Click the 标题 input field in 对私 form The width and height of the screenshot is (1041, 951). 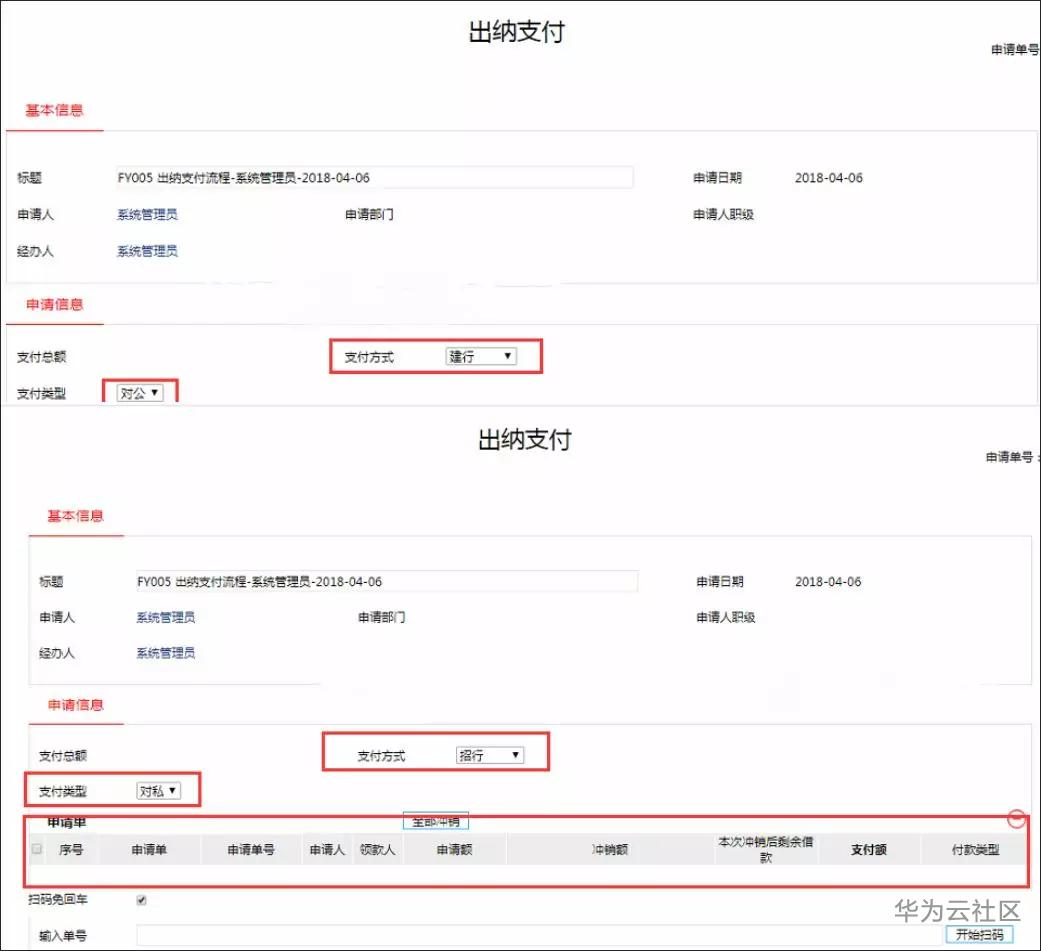(x=386, y=581)
